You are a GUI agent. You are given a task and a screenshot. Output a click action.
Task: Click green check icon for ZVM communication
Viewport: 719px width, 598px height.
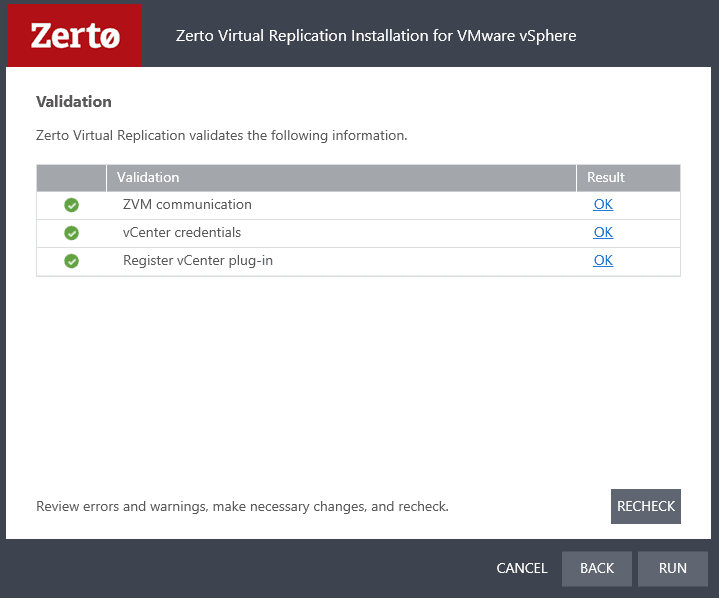(72, 205)
